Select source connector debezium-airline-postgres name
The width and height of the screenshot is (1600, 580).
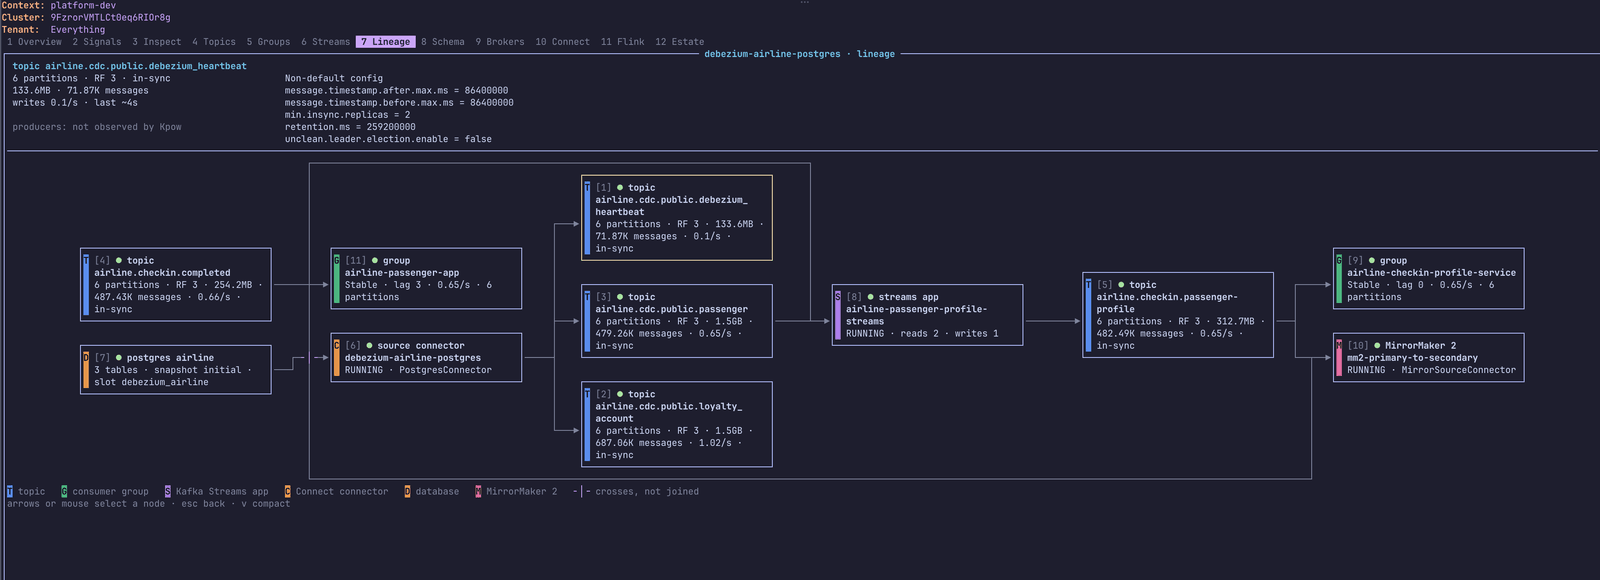(413, 357)
